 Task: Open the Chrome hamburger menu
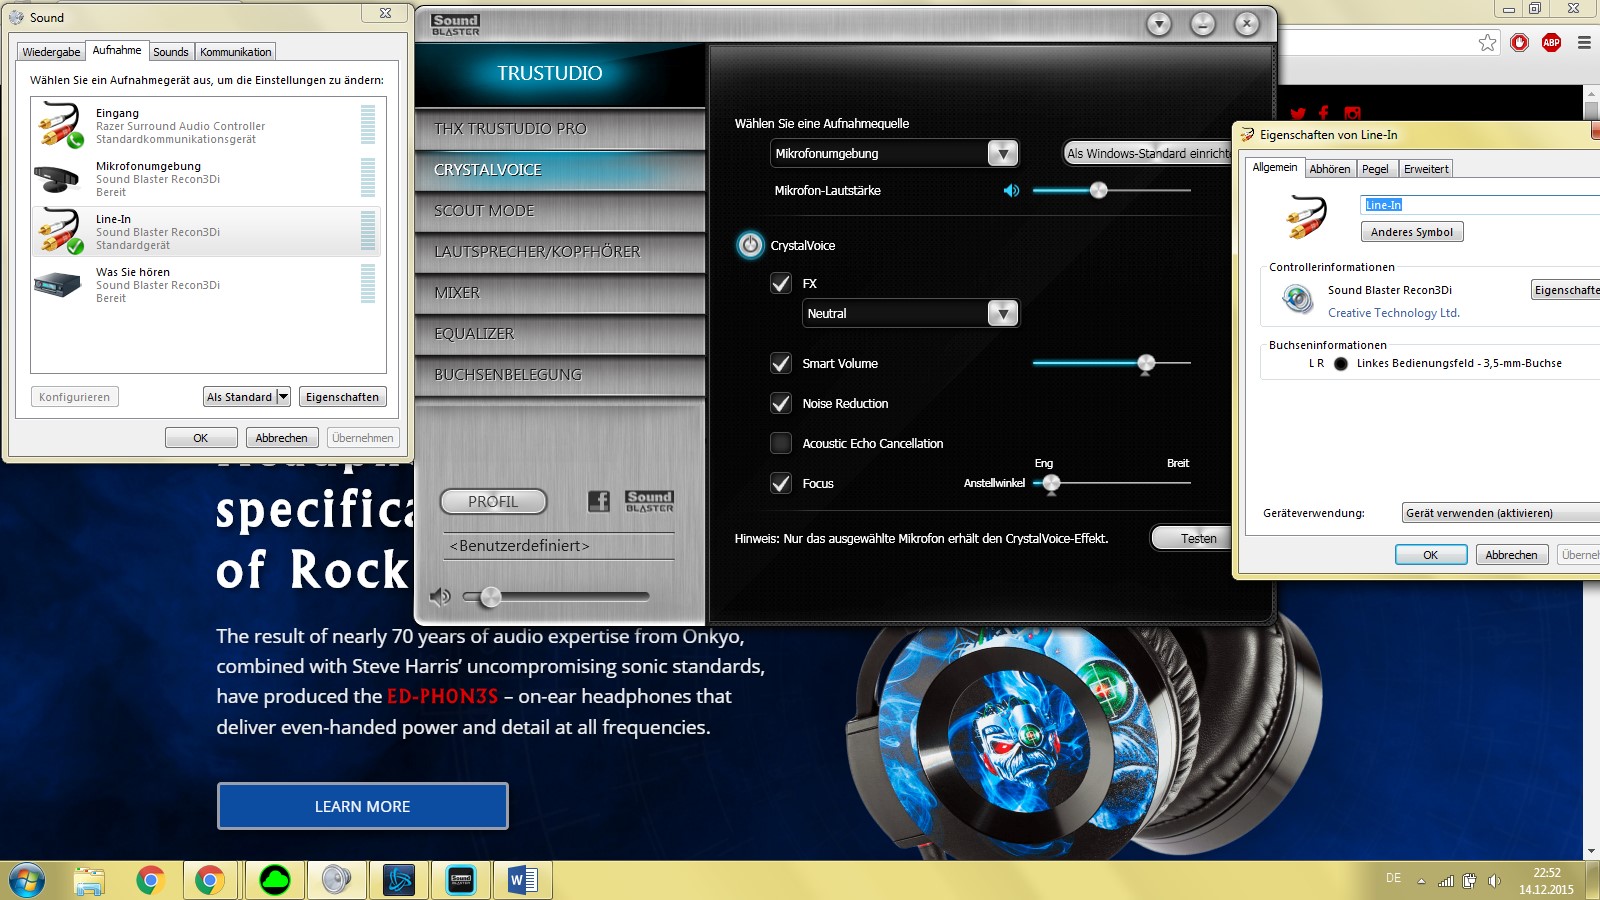(x=1584, y=42)
